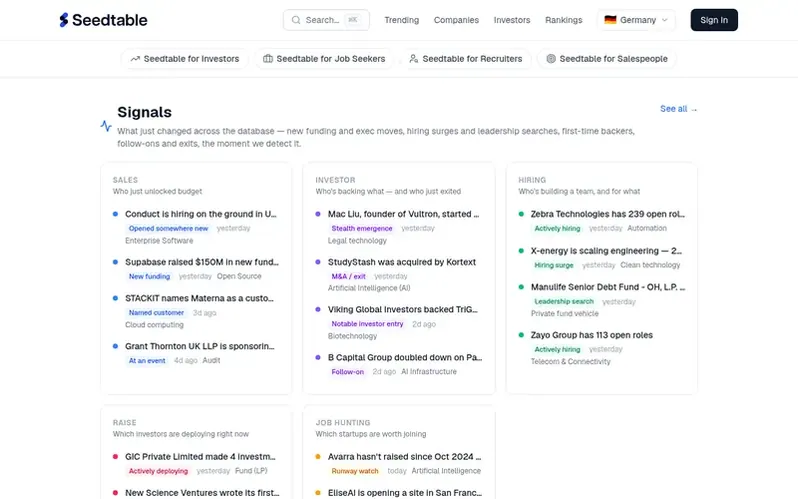Click the New funding tag

[150, 276]
